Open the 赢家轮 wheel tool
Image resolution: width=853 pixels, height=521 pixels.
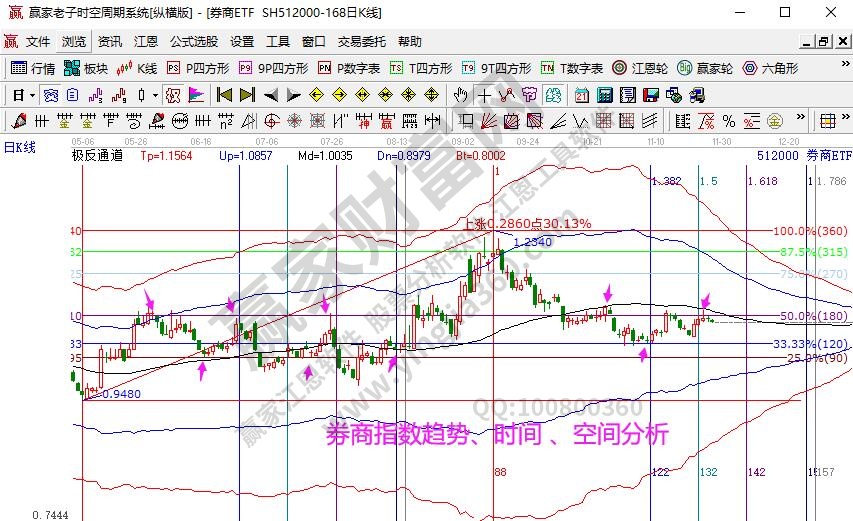[705, 68]
